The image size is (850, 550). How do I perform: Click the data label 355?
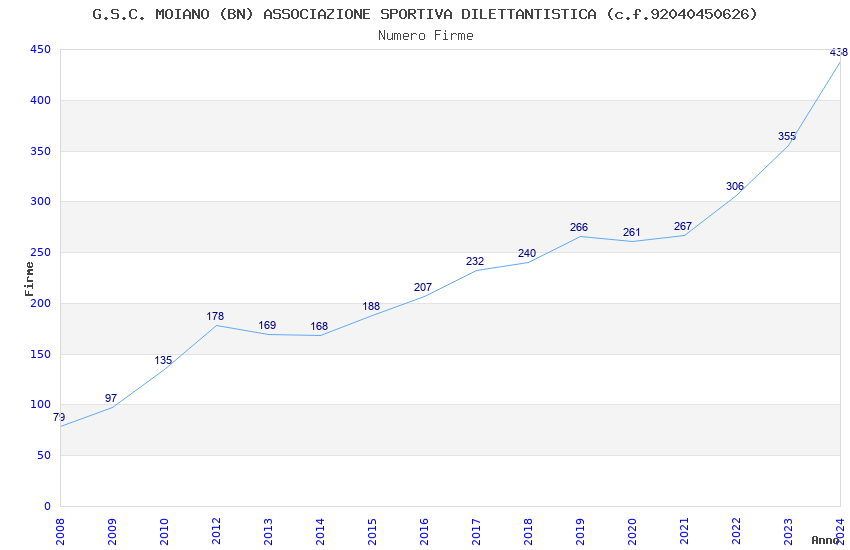coord(787,136)
